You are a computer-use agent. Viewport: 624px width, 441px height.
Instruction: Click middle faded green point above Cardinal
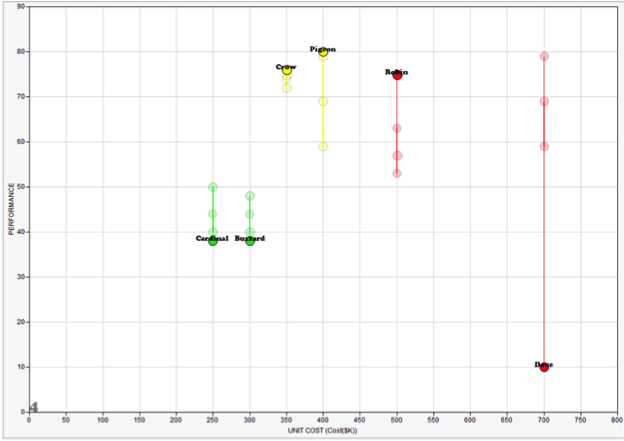pos(213,214)
